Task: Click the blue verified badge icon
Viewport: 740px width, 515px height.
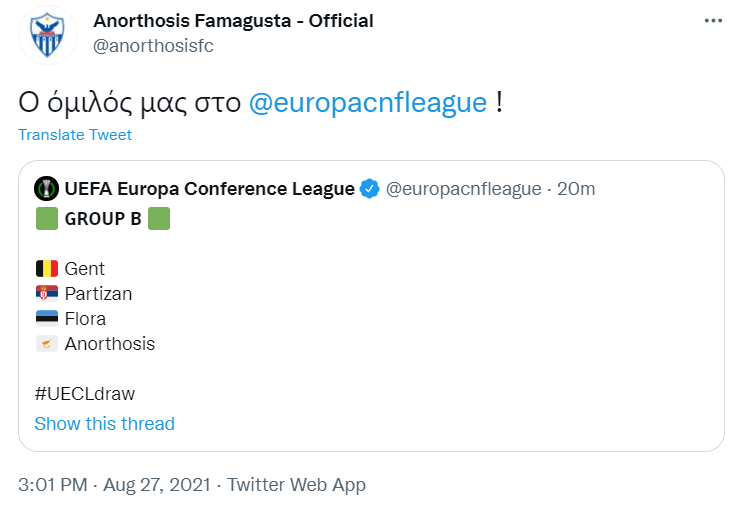Action: tap(370, 189)
